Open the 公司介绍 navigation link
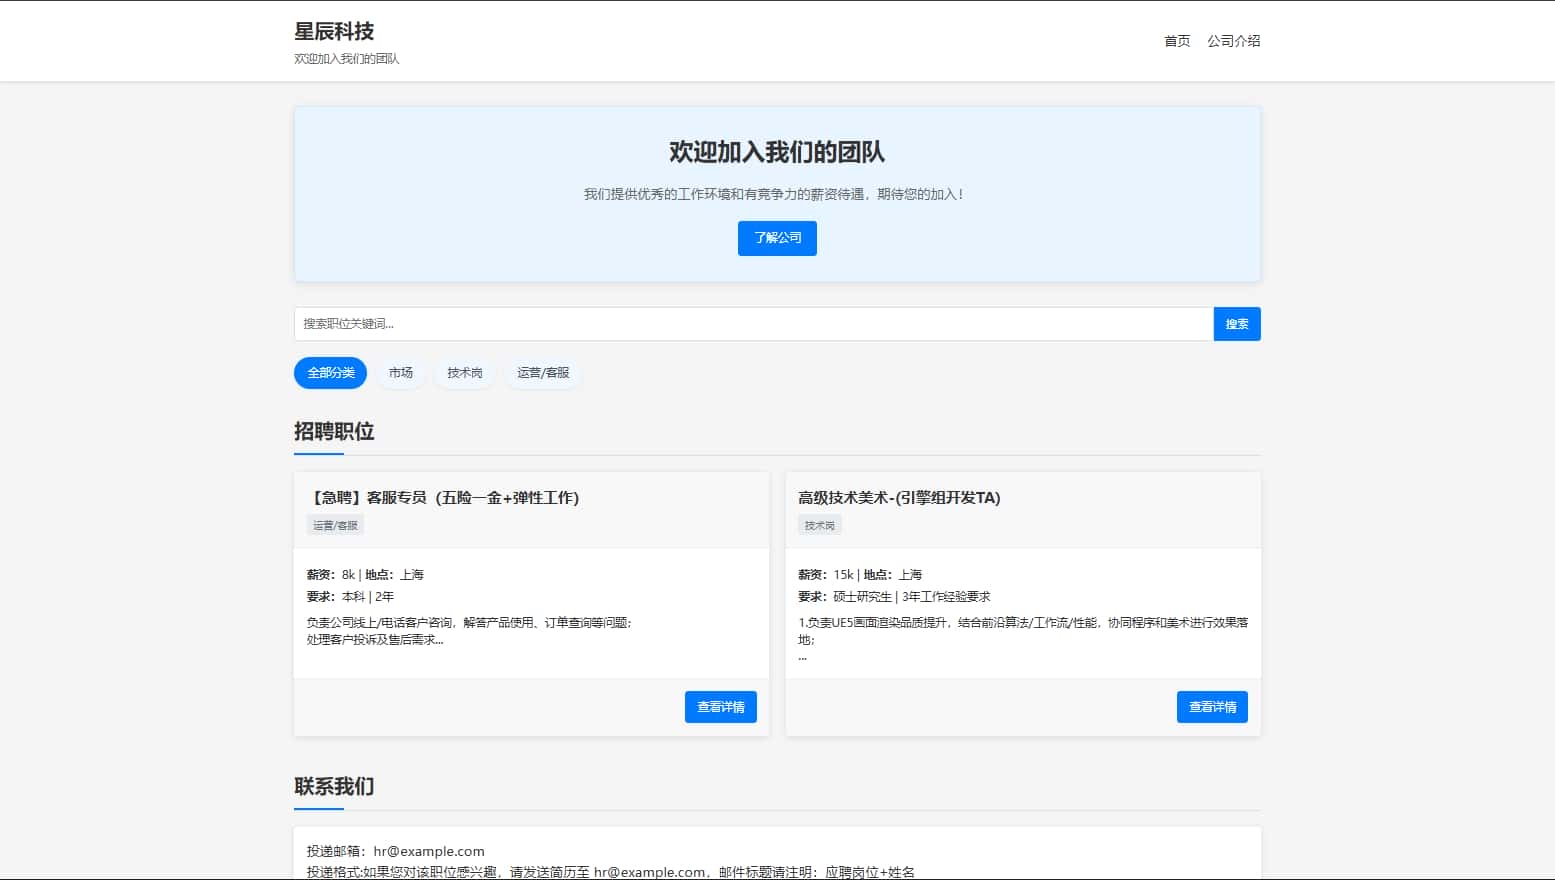The image size is (1555, 880). [1233, 41]
